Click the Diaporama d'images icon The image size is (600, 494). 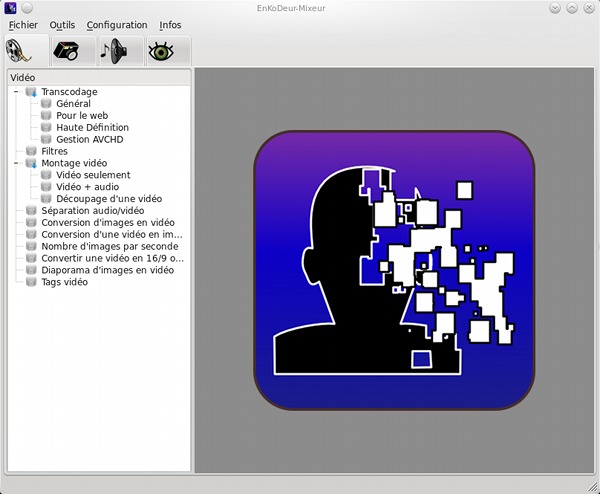coord(31,270)
